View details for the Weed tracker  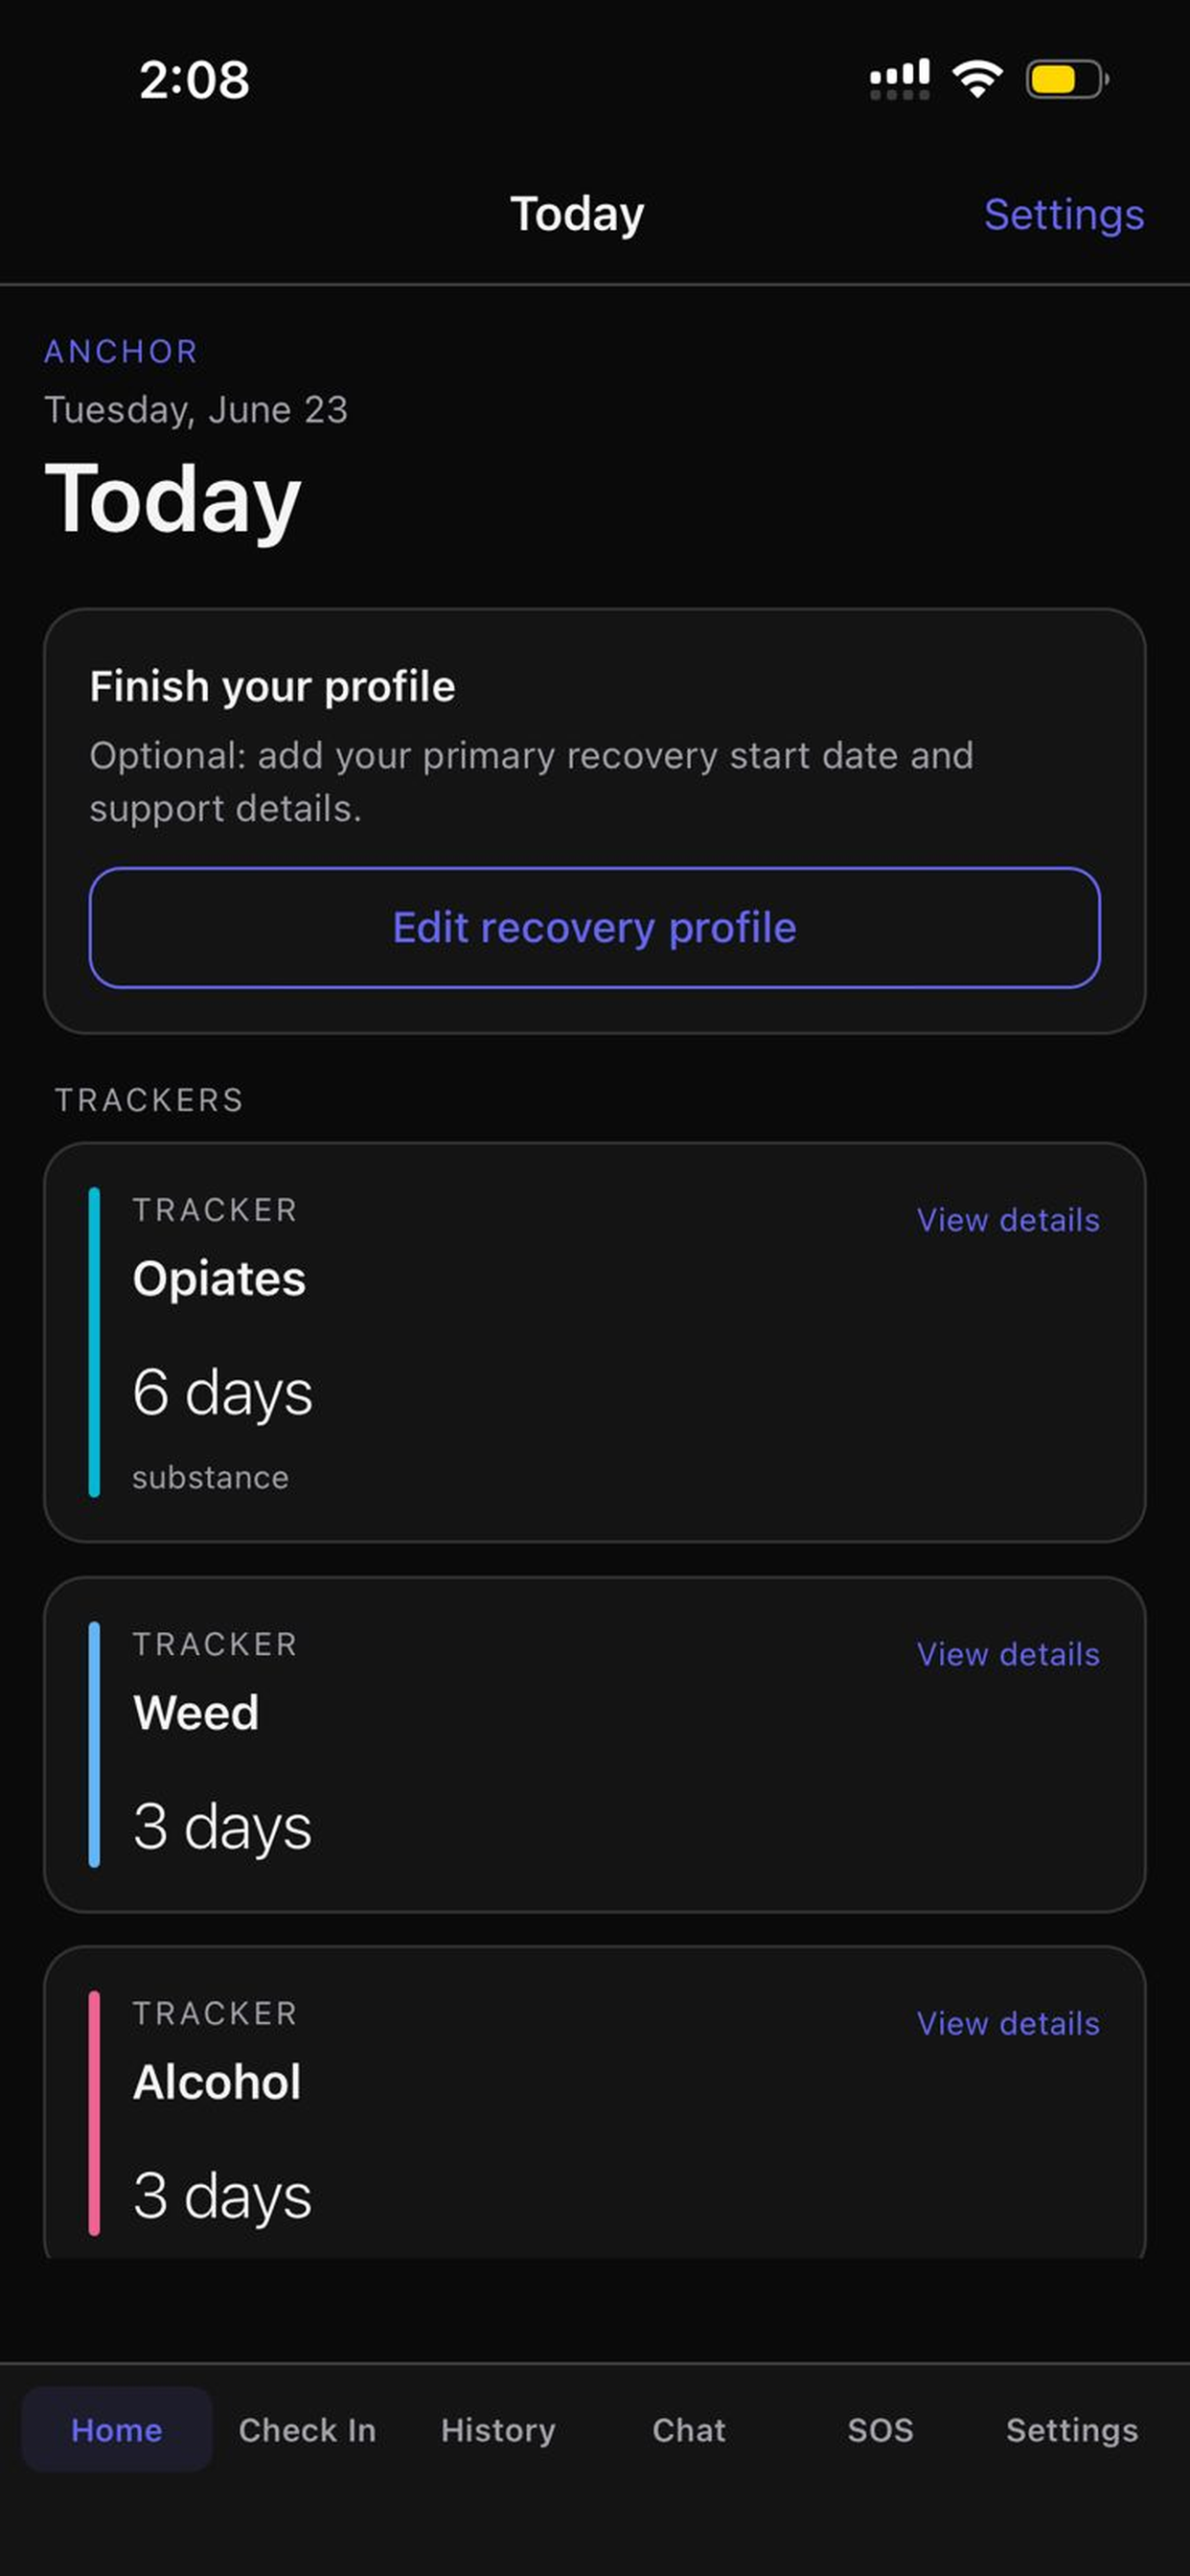coord(1008,1654)
